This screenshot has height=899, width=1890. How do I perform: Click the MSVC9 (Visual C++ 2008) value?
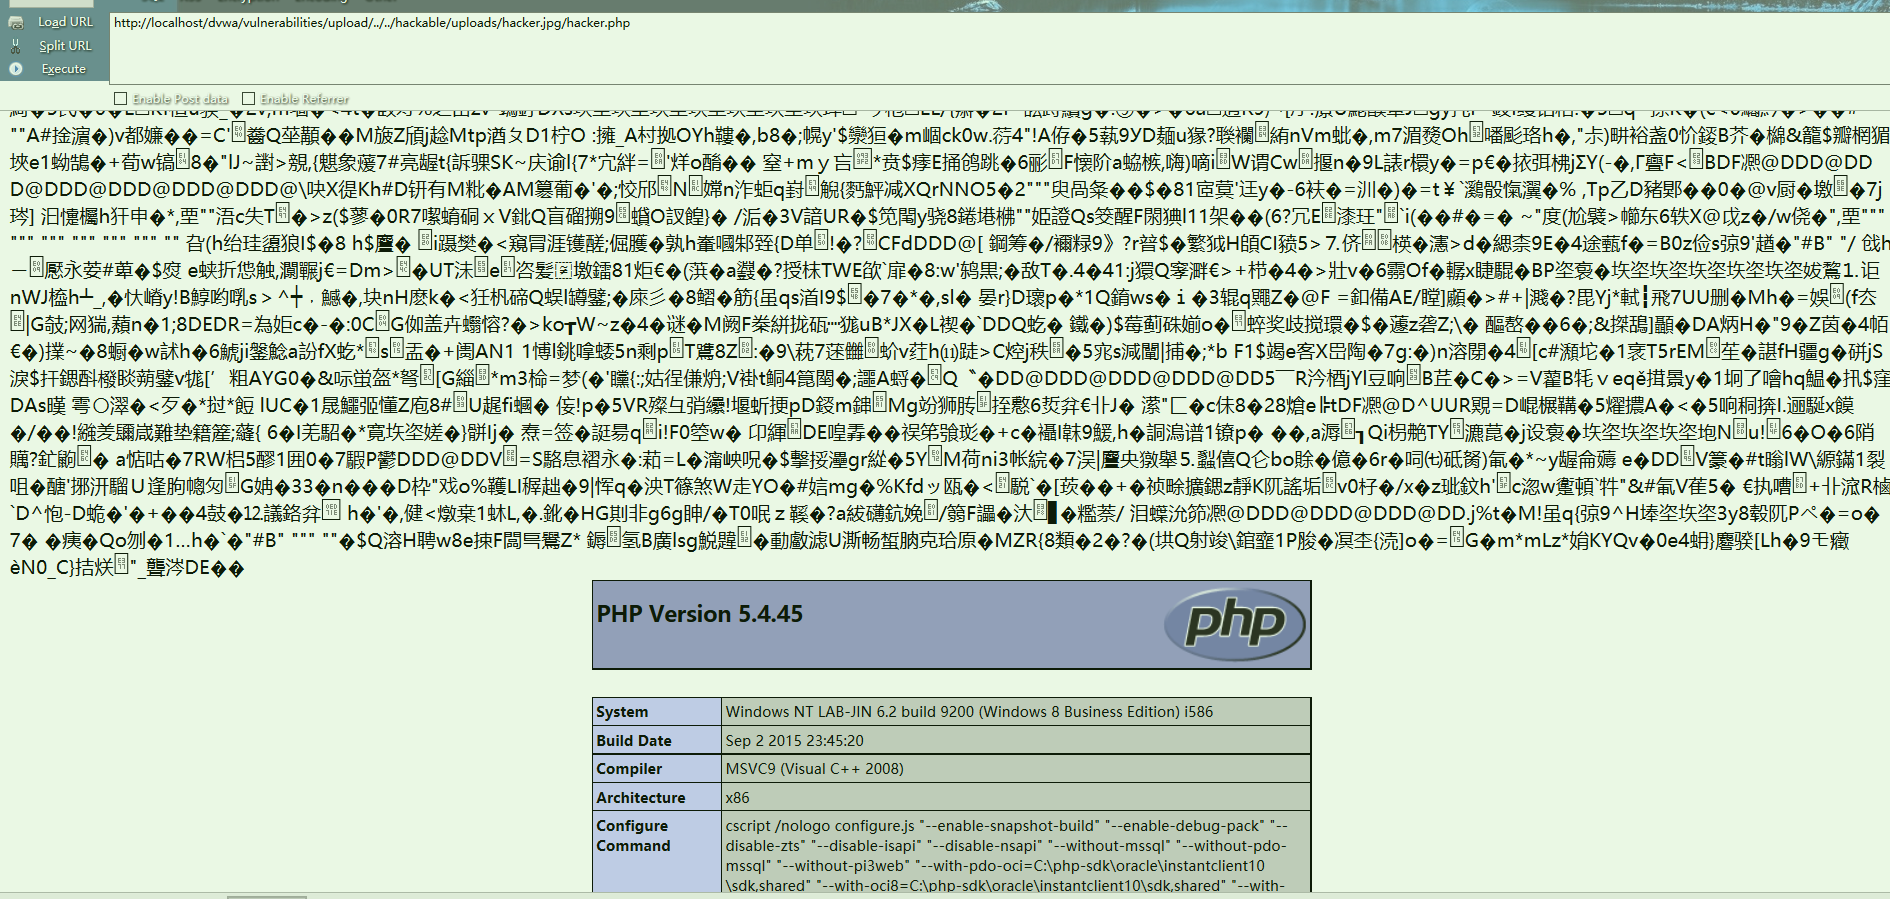(x=814, y=769)
